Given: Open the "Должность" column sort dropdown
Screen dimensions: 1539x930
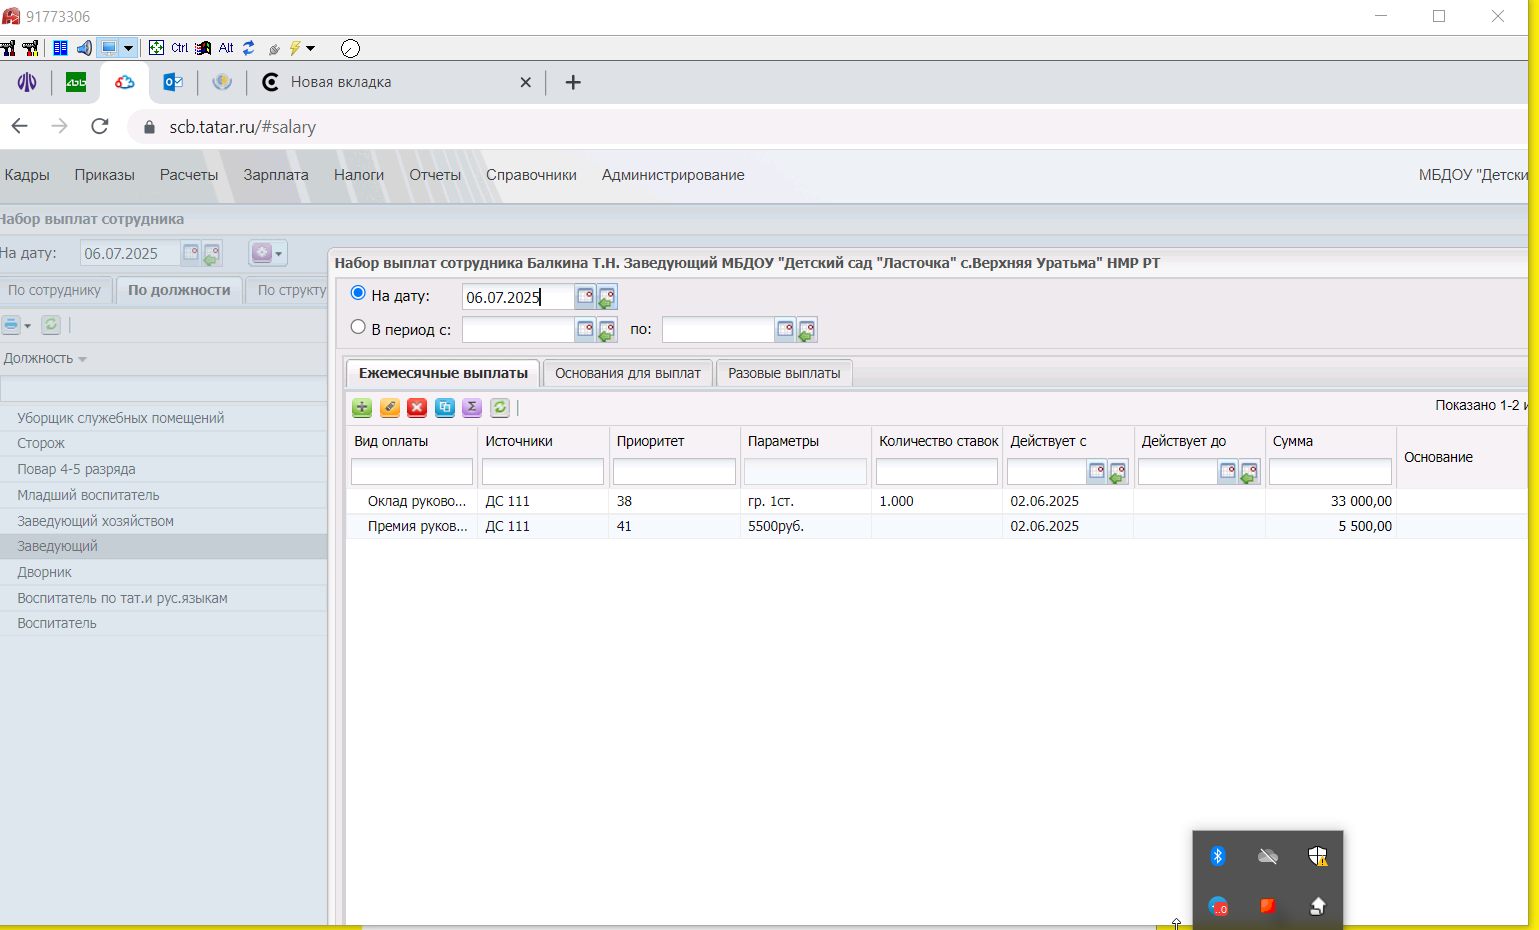Looking at the screenshot, I should click(x=82, y=359).
